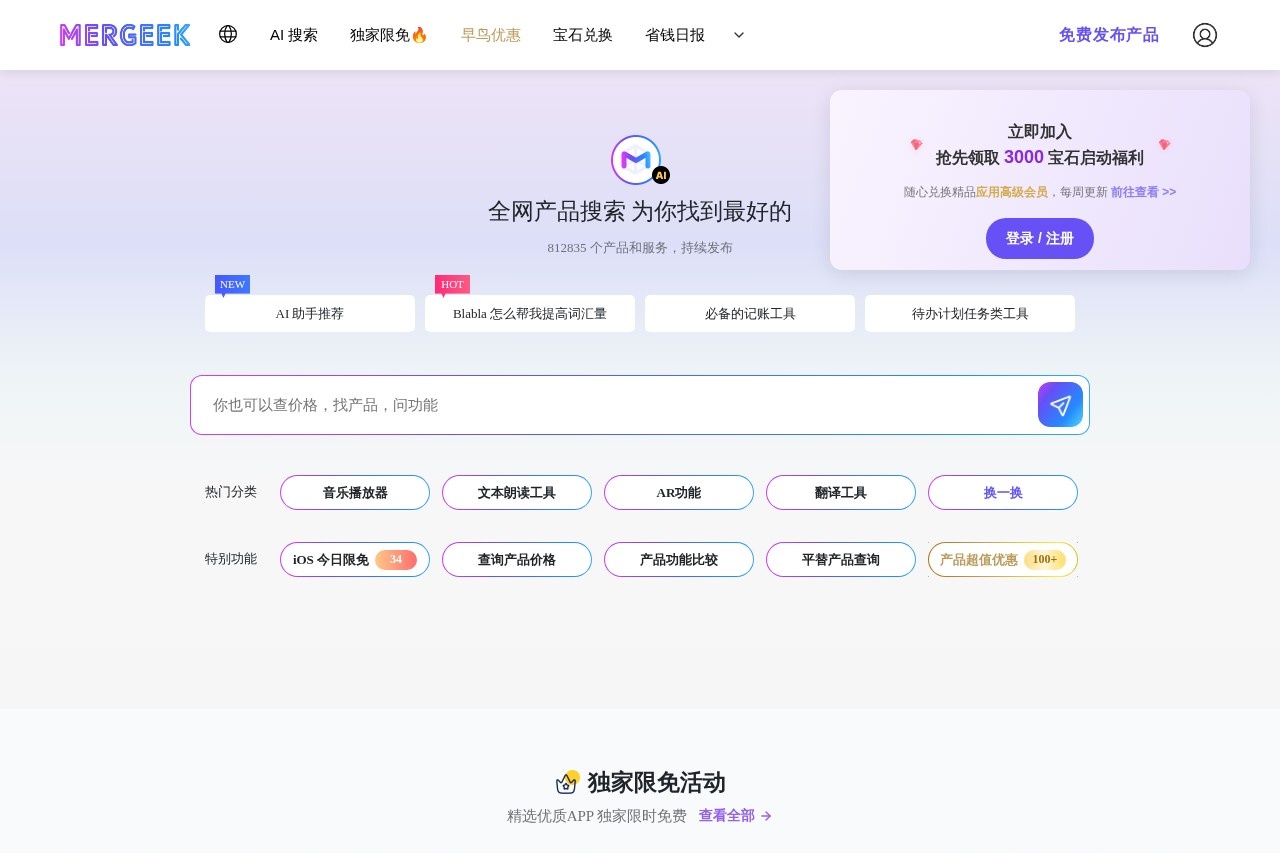Select the iOS 今日限免 chip
The width and height of the screenshot is (1280, 853).
pyautogui.click(x=354, y=559)
